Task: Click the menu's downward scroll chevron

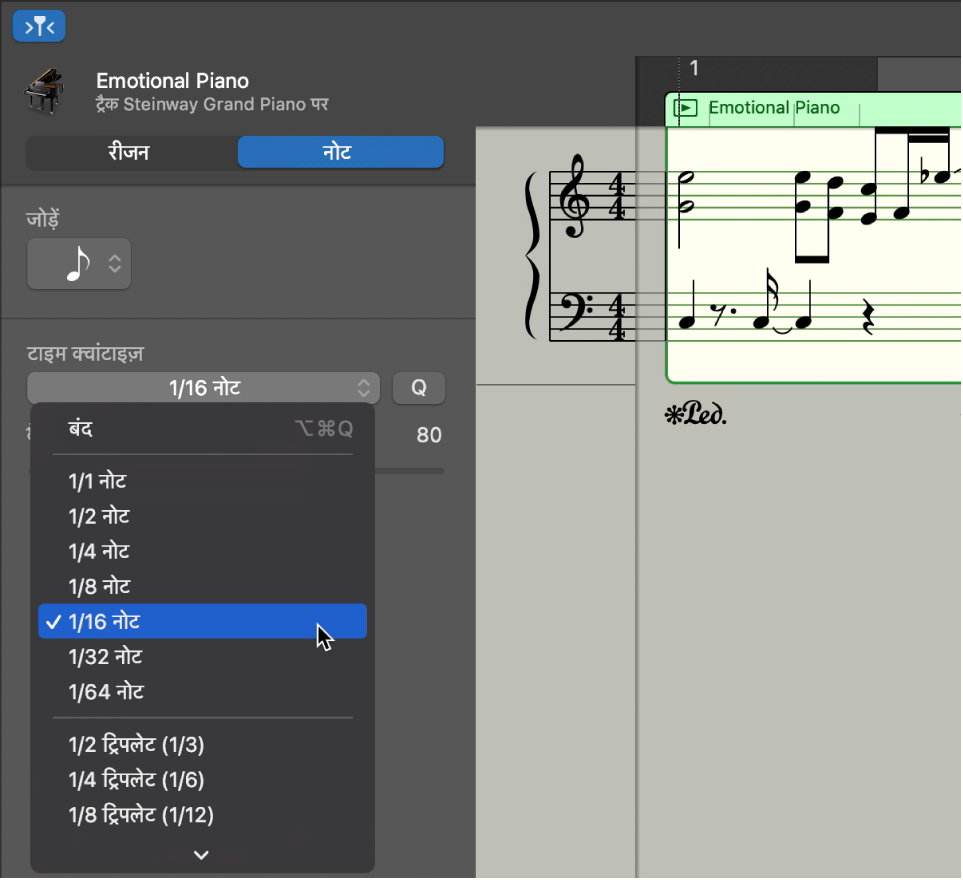Action: [x=201, y=855]
